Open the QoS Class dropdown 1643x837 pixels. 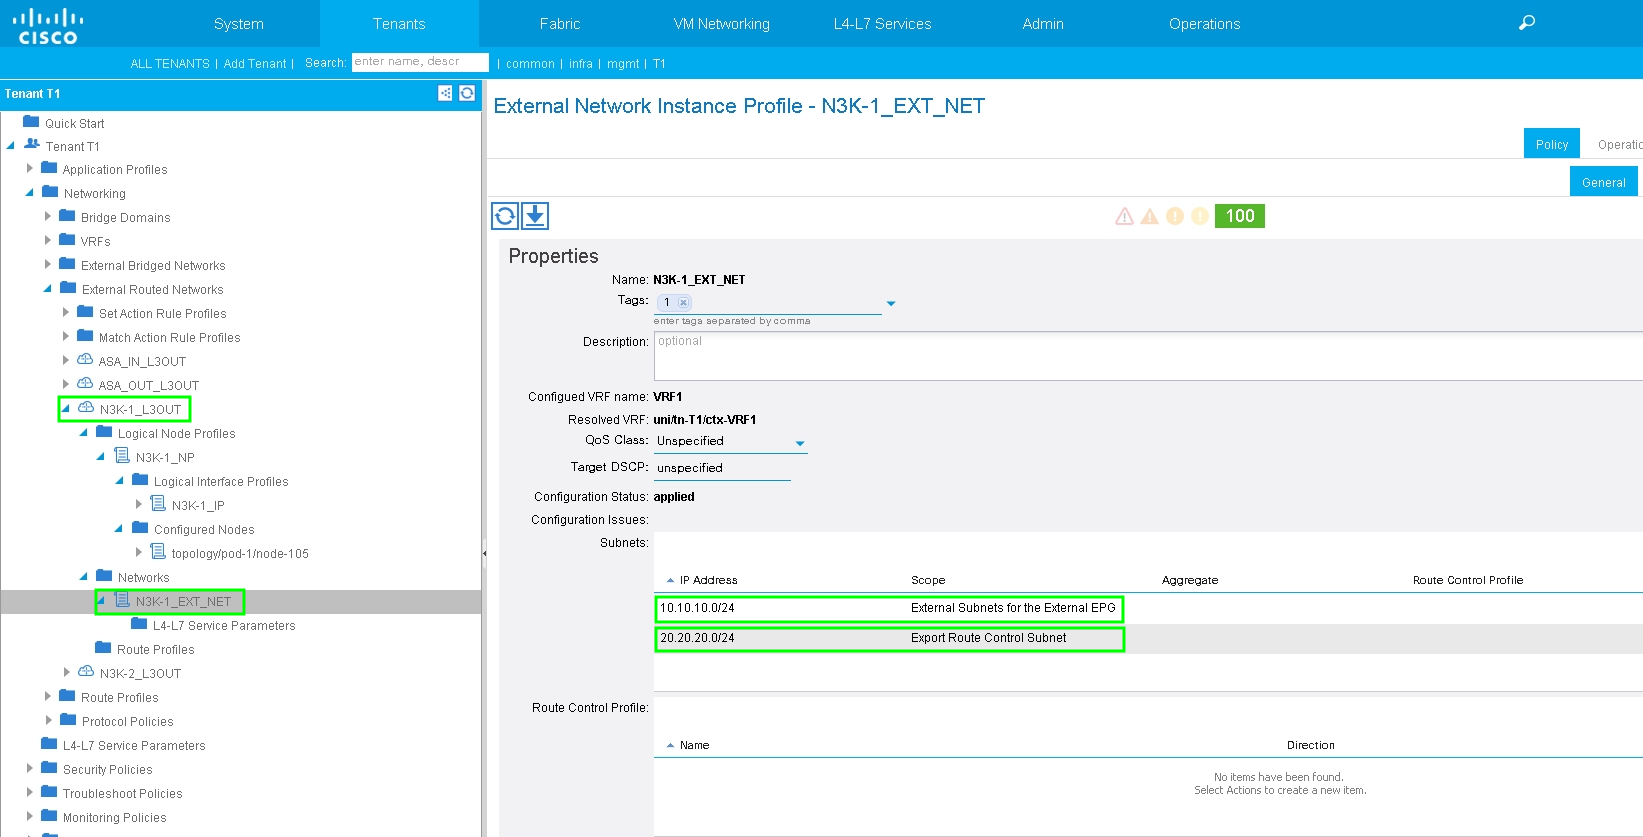click(799, 443)
